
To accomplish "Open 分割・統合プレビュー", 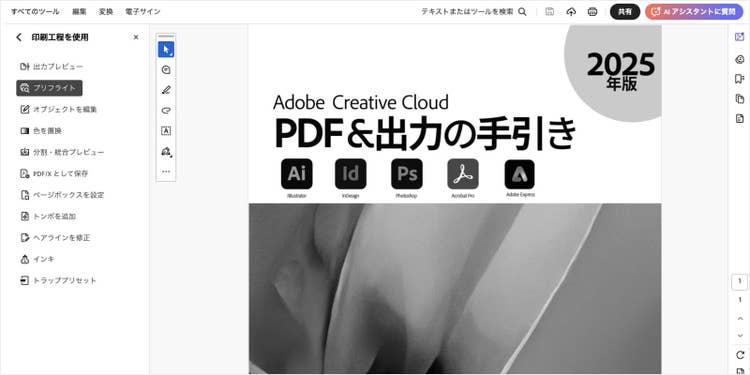I will (x=62, y=152).
